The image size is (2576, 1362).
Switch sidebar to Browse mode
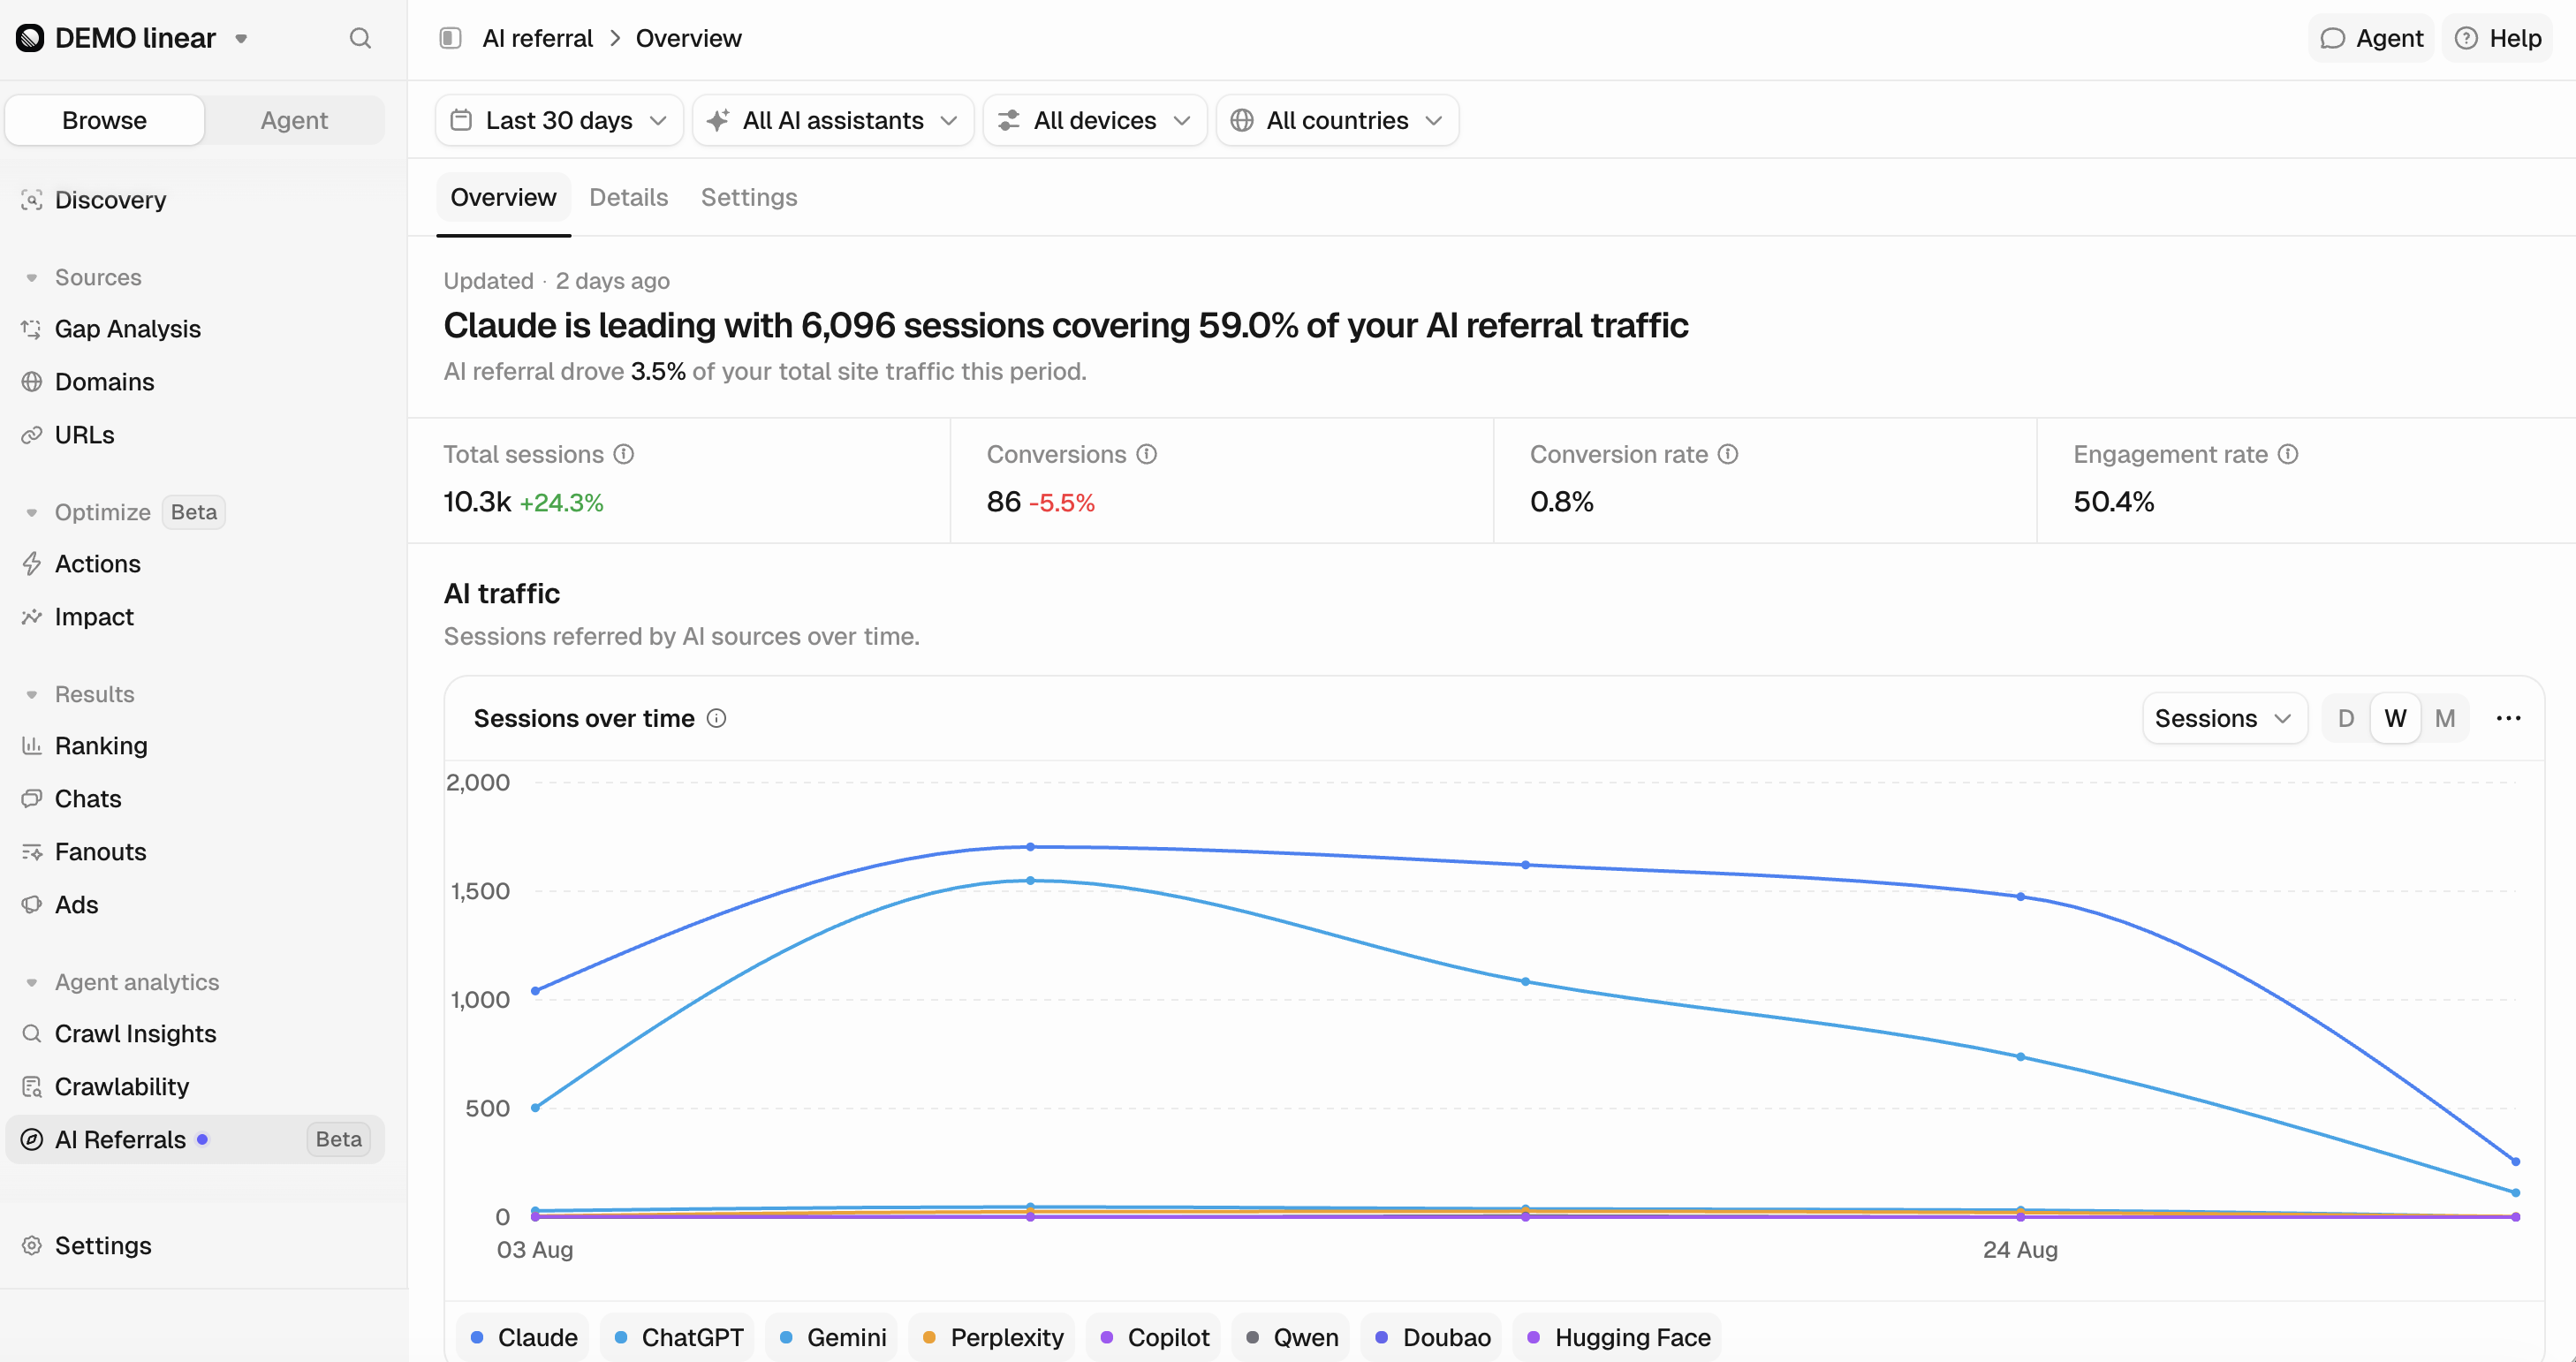(x=104, y=120)
